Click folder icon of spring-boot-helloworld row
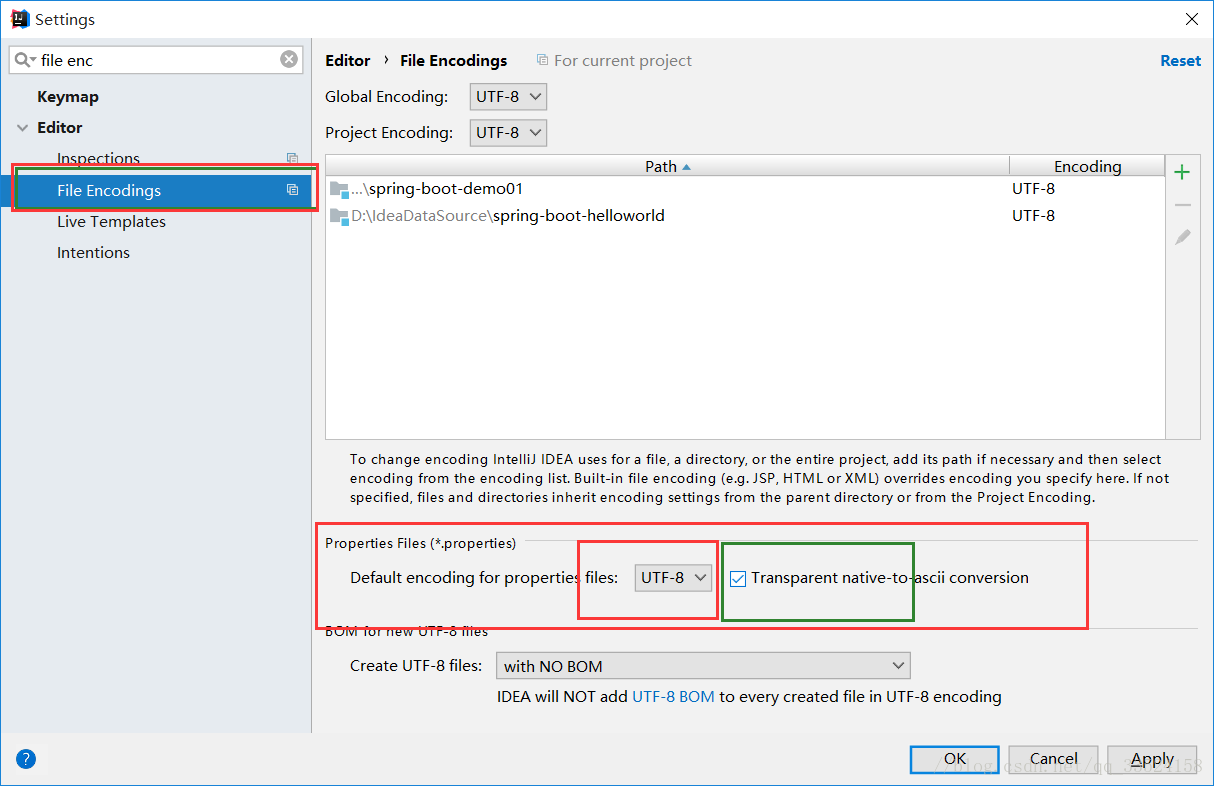1214x786 pixels. click(x=339, y=216)
